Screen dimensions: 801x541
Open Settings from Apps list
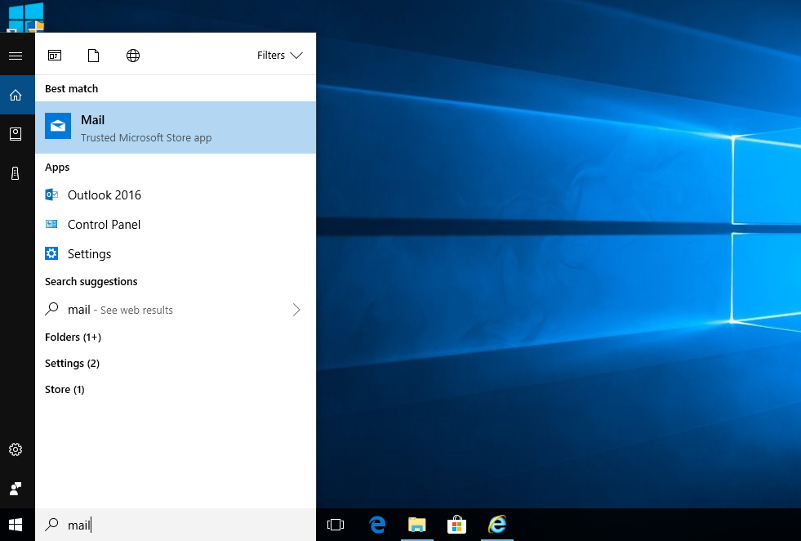tap(175, 254)
